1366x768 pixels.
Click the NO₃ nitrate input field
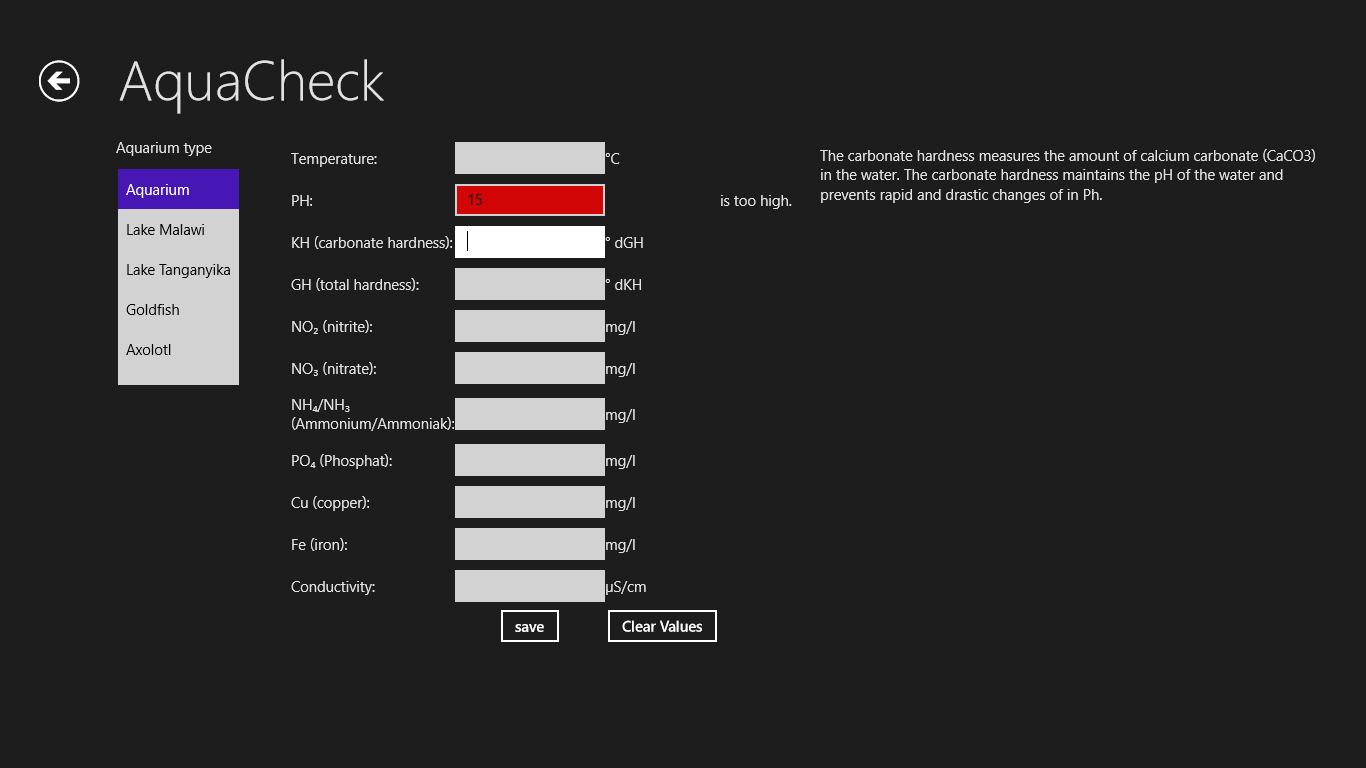pyautogui.click(x=529, y=368)
